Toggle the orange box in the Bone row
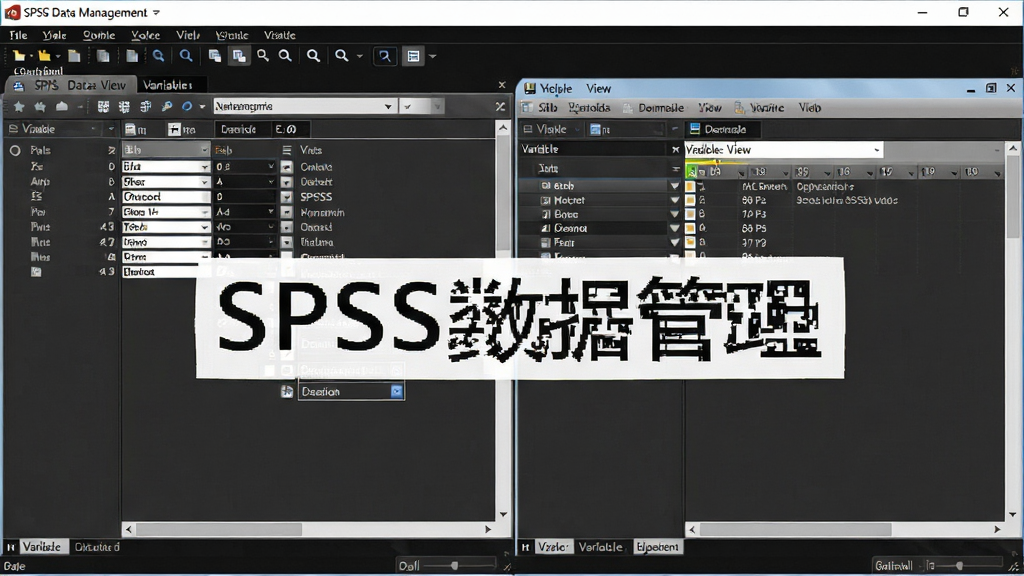Viewport: 1024px width, 576px height. point(690,214)
